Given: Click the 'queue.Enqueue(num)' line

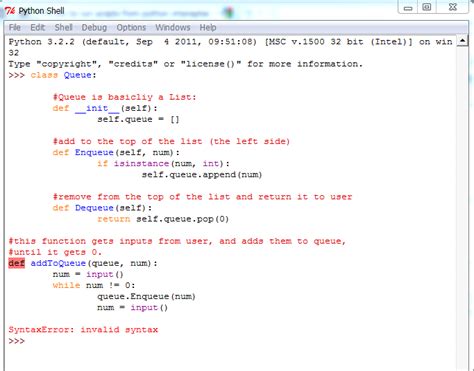Looking at the screenshot, I should click(146, 296).
